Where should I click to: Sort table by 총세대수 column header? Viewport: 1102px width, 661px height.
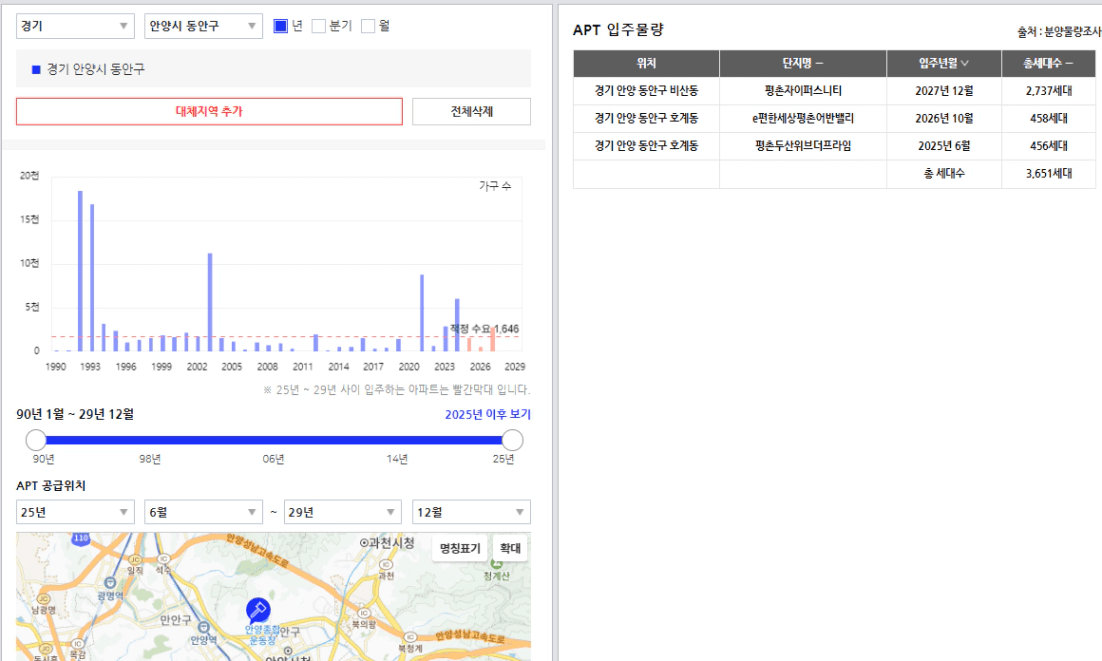click(x=1048, y=63)
